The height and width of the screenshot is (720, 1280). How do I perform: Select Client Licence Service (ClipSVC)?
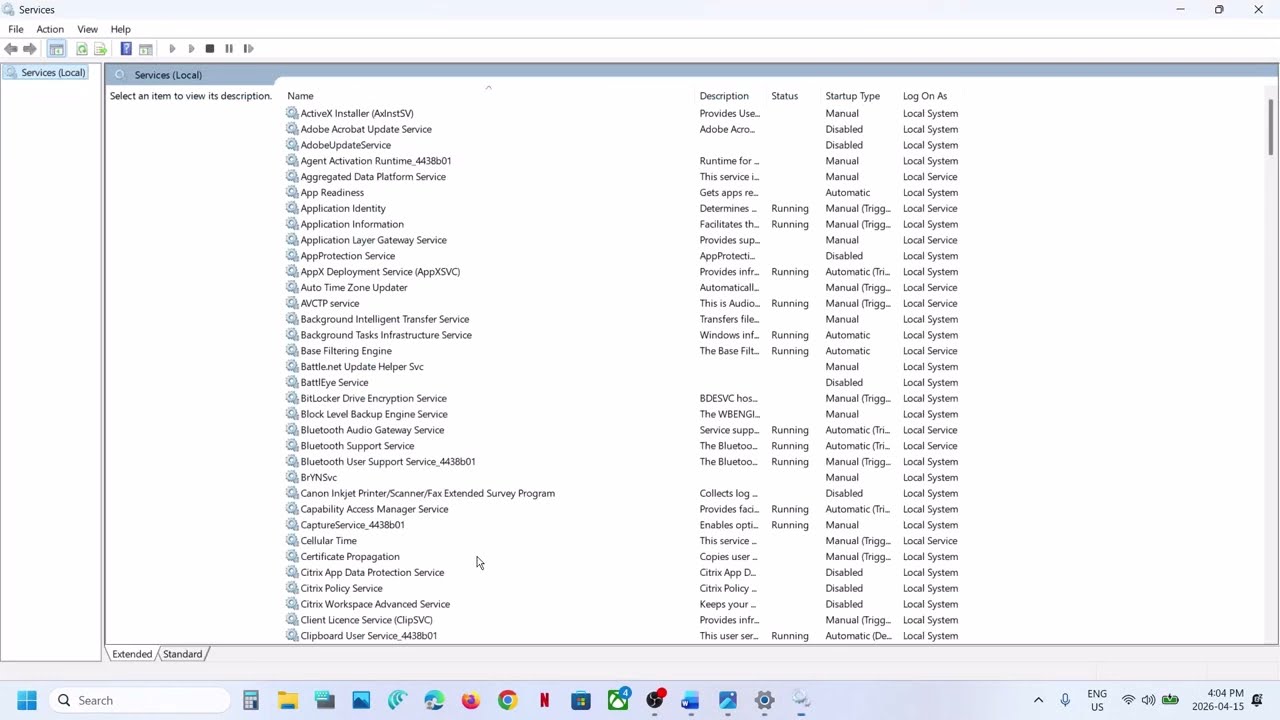tap(366, 620)
